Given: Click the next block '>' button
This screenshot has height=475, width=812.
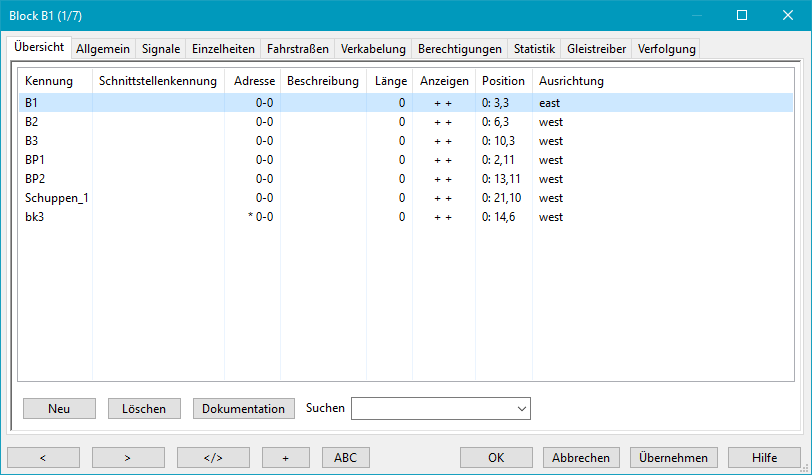Looking at the screenshot, I should (128, 458).
